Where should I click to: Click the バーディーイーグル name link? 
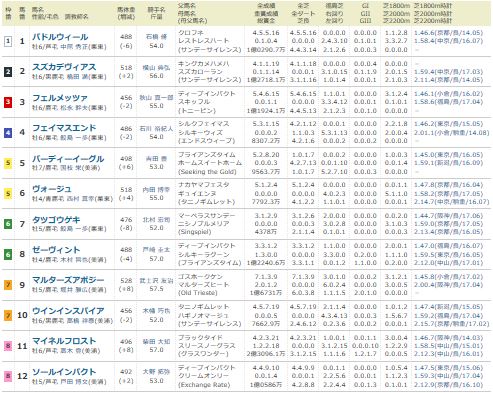point(68,159)
